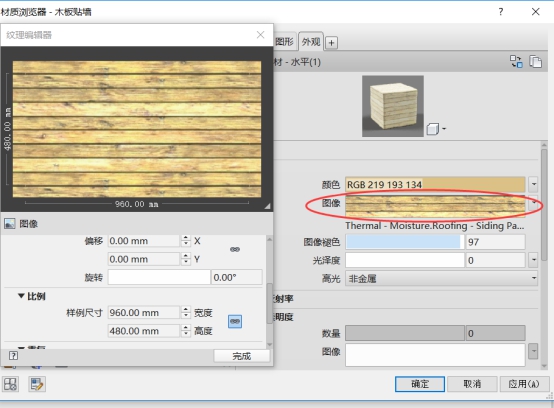Click the 图像褪色 value field 97
This screenshot has width=554, height=408.
pyautogui.click(x=495, y=242)
